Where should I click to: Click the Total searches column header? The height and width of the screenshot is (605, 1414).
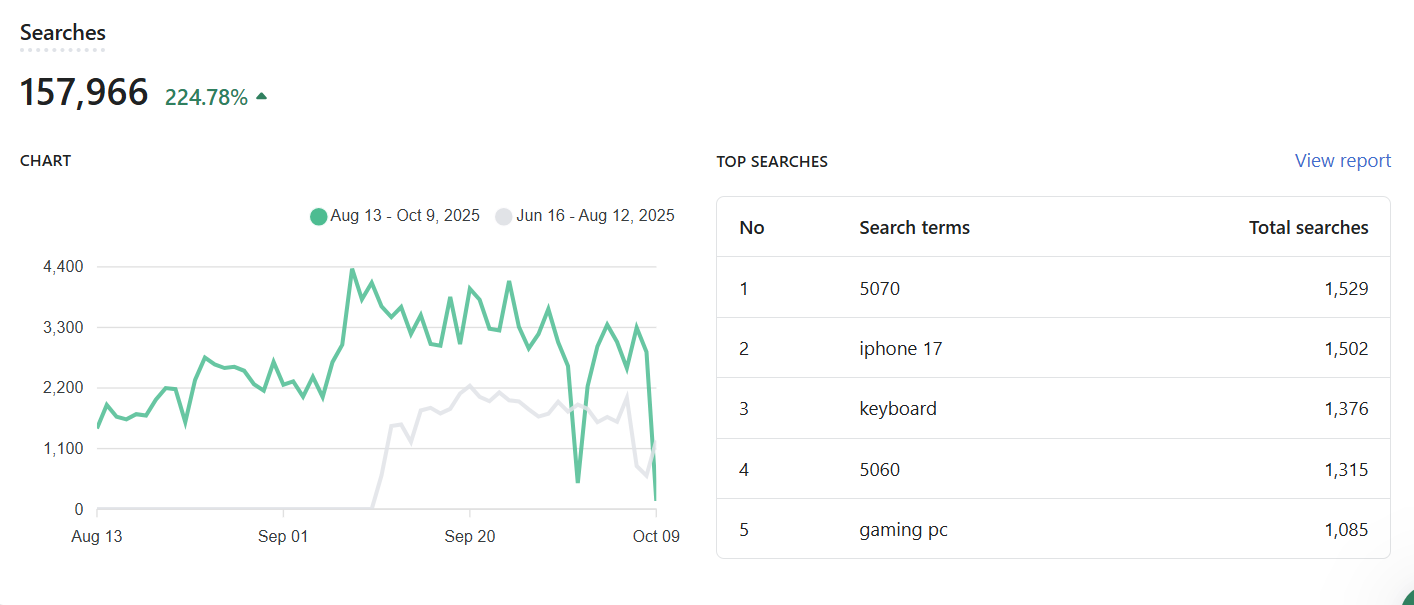pos(1308,228)
